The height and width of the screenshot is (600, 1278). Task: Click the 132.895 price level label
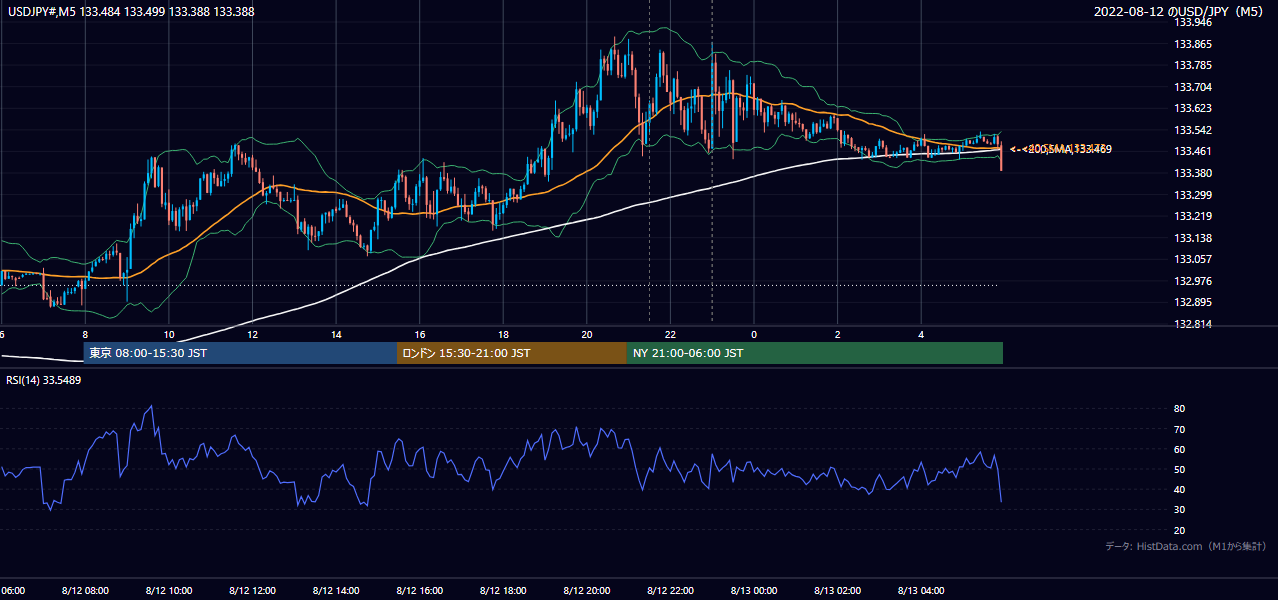click(x=1194, y=302)
